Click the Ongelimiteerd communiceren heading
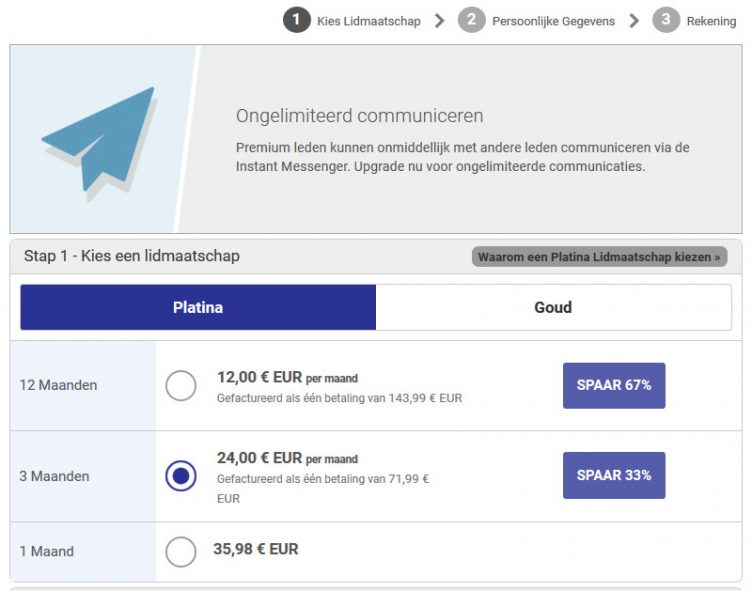Image resolution: width=752 pixels, height=591 pixels. click(360, 116)
